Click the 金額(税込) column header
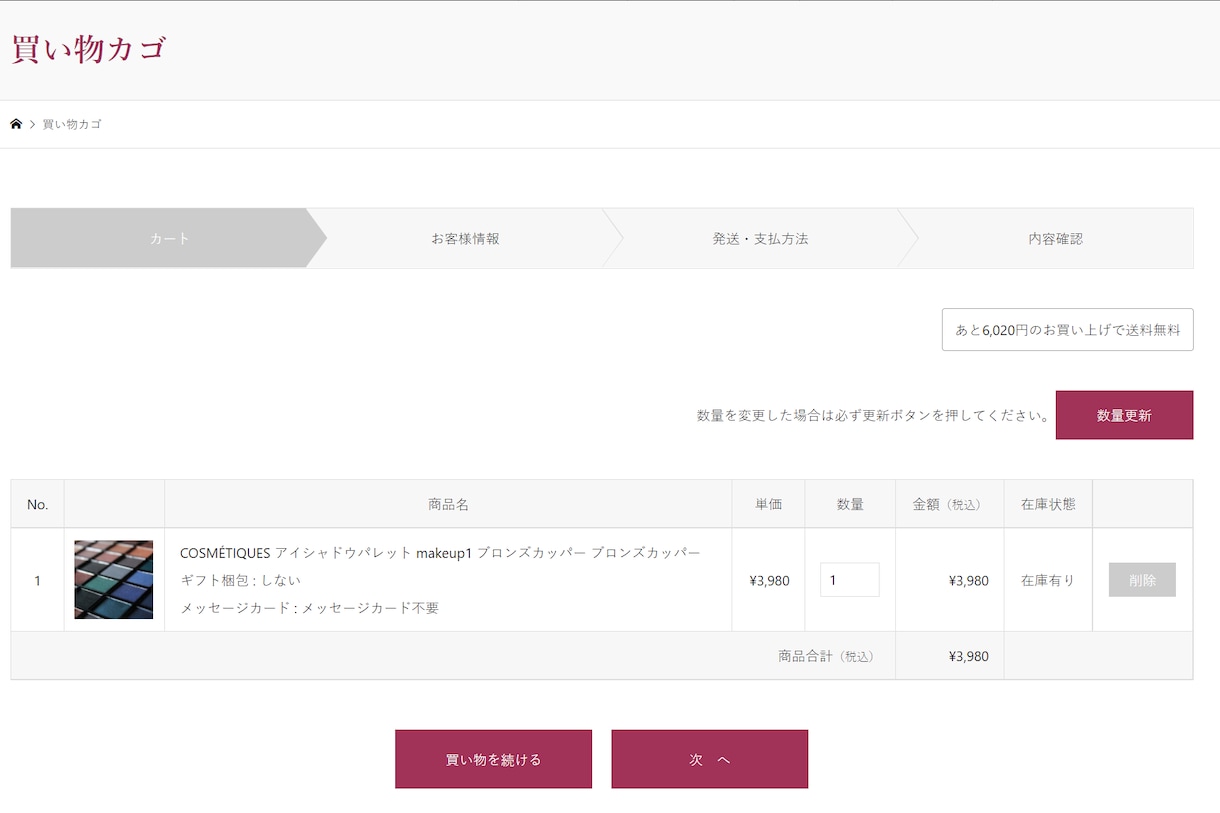Image resolution: width=1220 pixels, height=813 pixels. [x=949, y=504]
